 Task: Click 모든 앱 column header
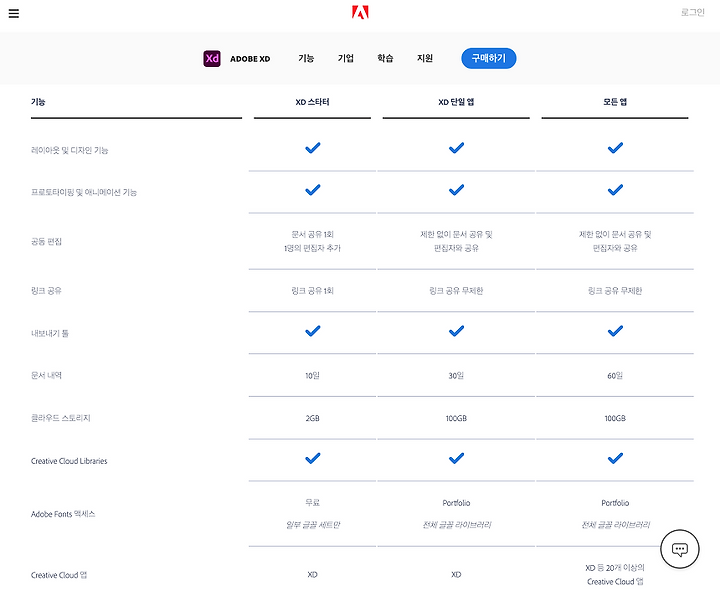(x=615, y=102)
